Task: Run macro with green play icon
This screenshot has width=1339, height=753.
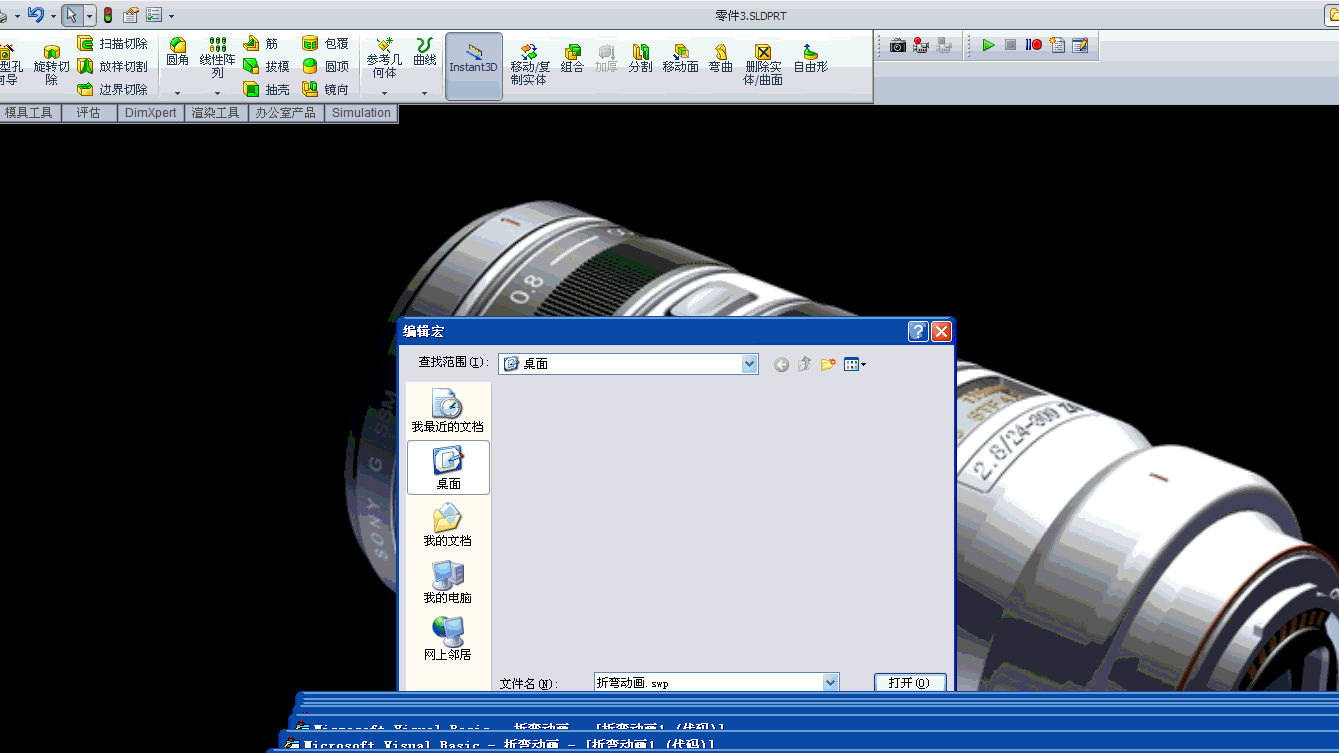Action: pyautogui.click(x=988, y=45)
